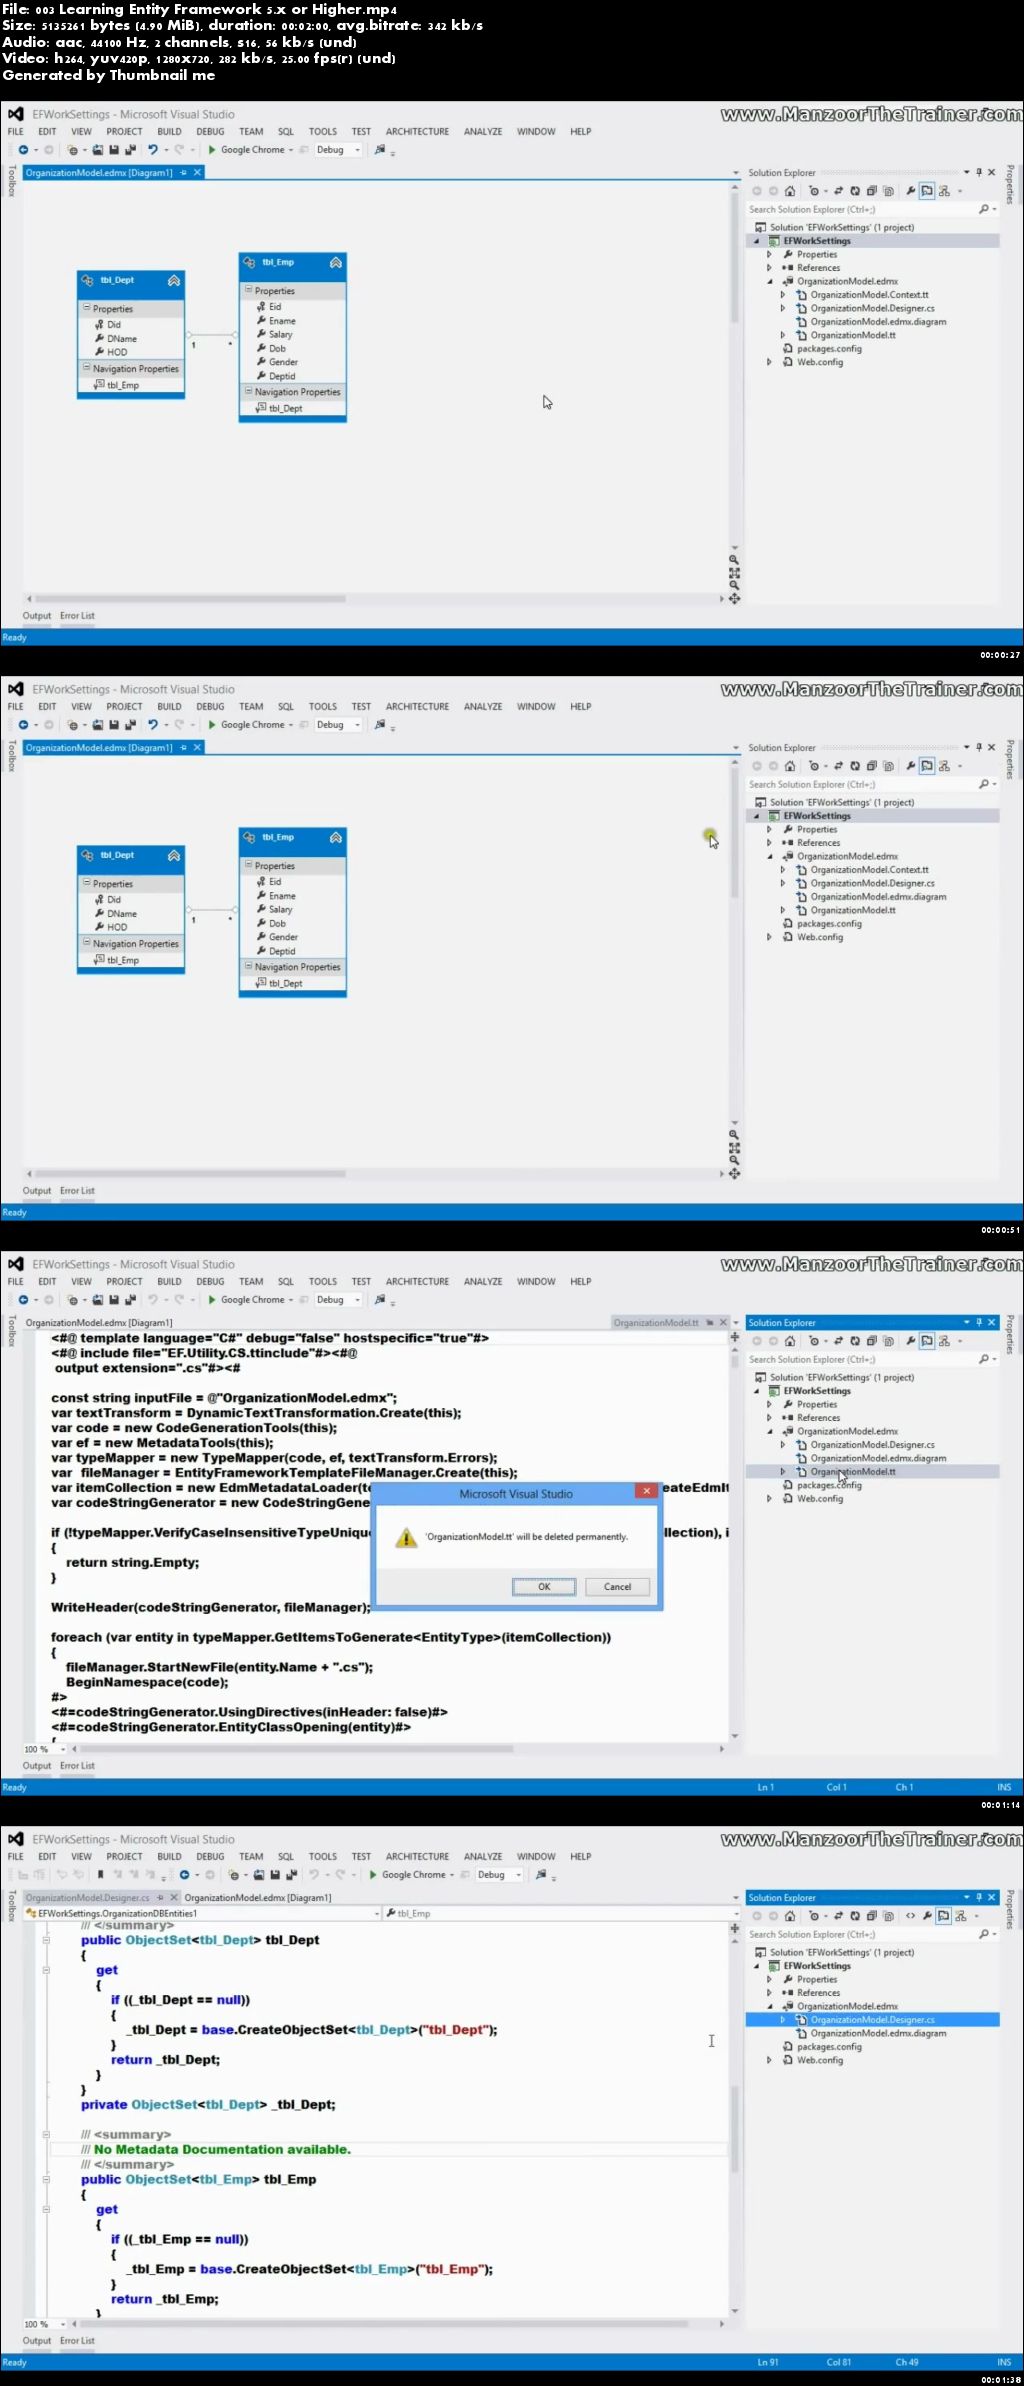Collapse tbl_Emp entity chevron in 00:00:27 frame

pyautogui.click(x=336, y=263)
